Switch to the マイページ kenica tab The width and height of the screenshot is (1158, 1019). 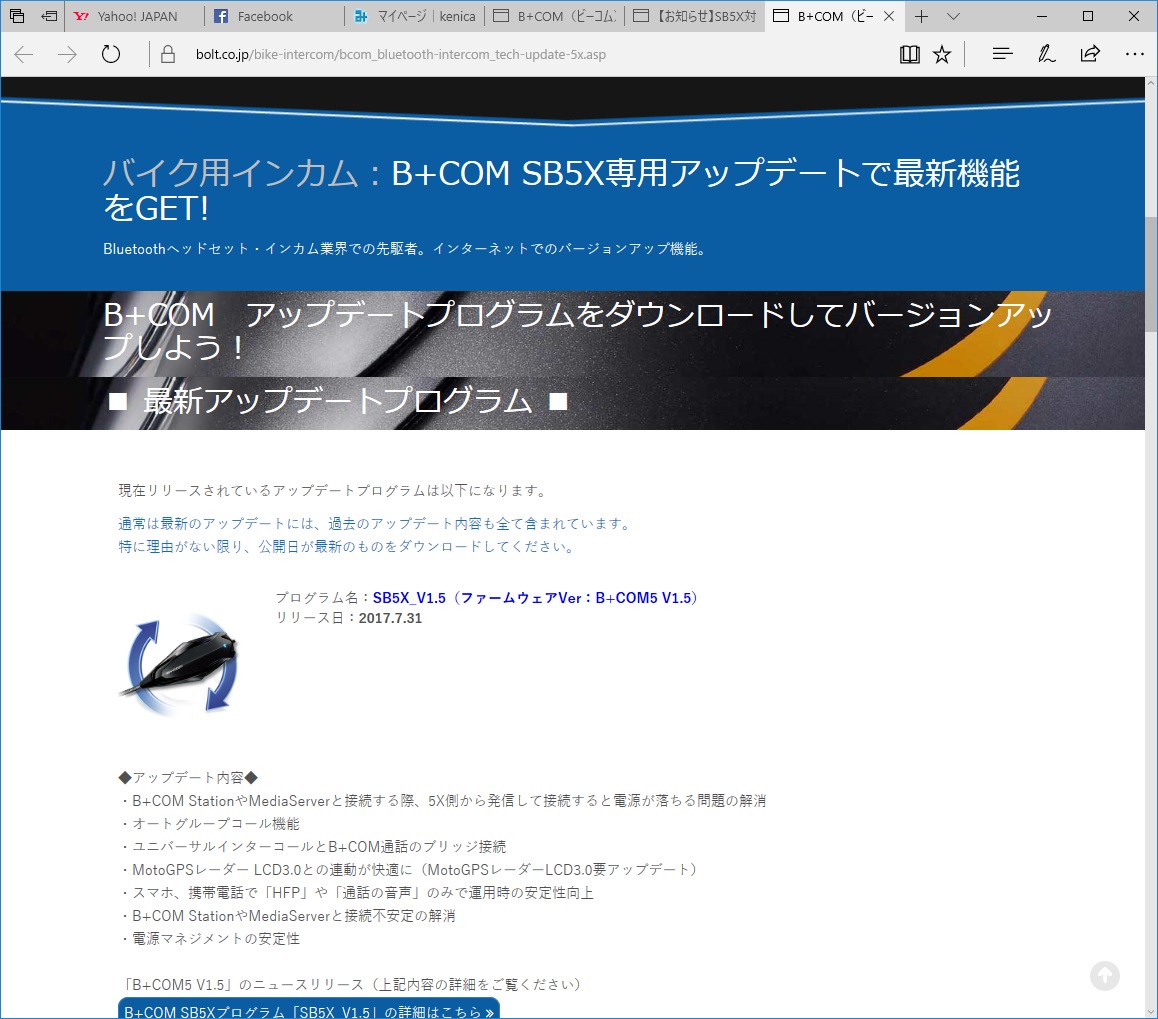tap(414, 16)
